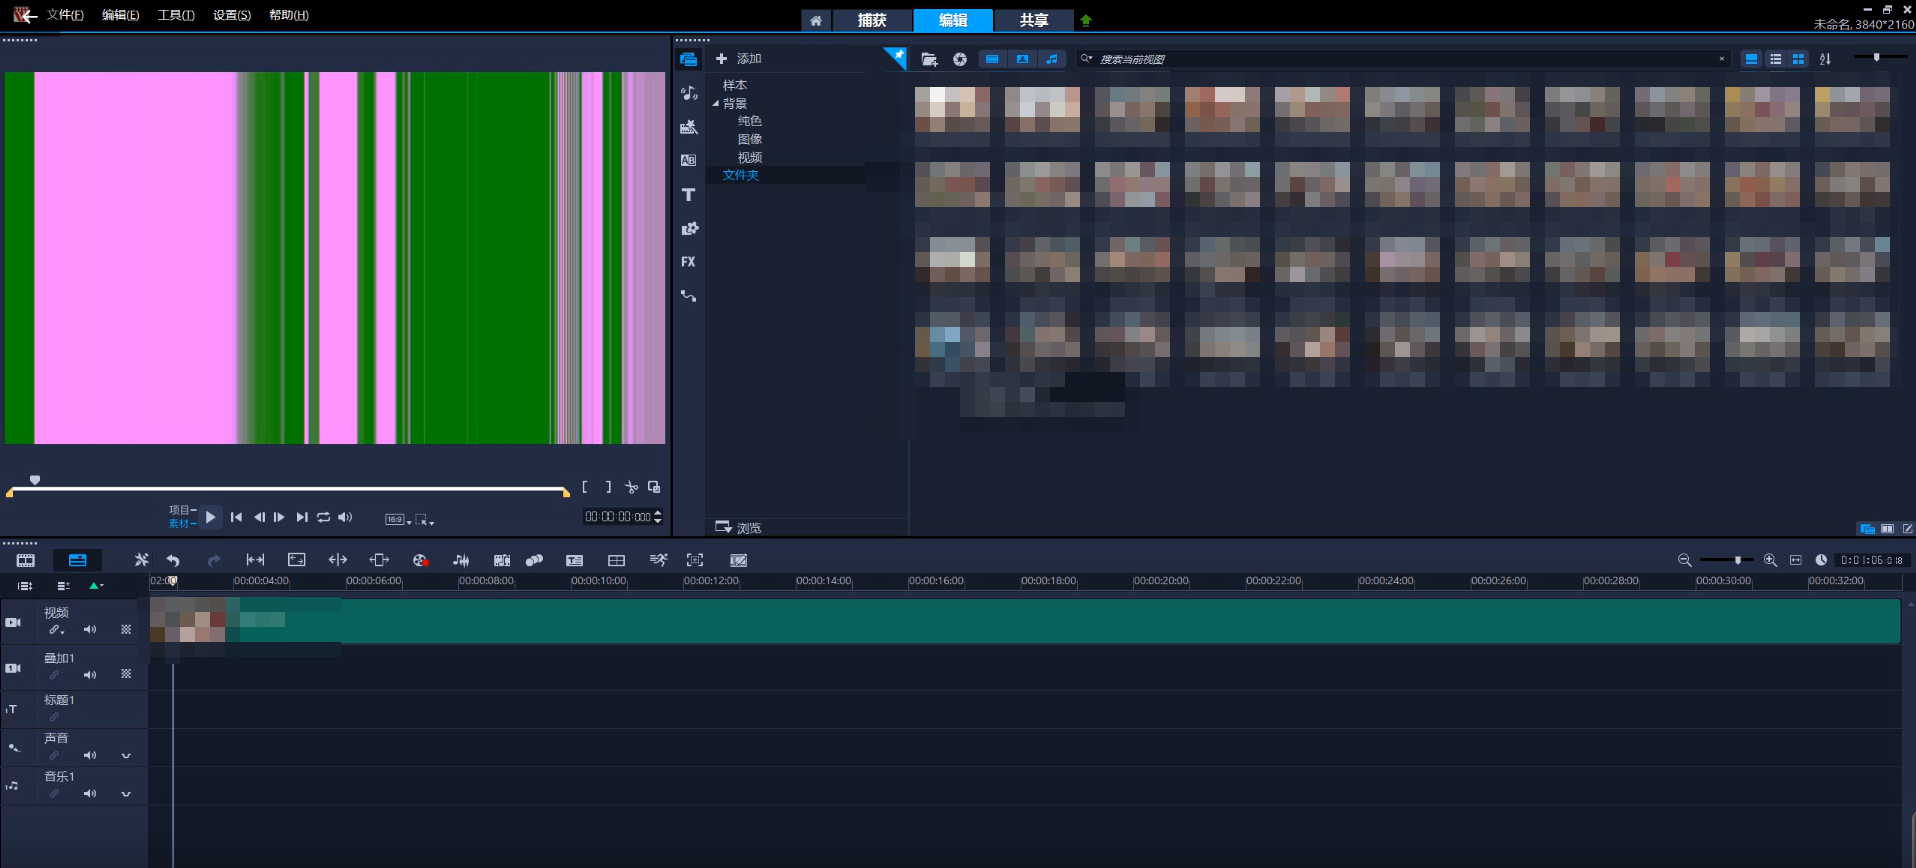Open the preview resize/crop mode dropdown
This screenshot has width=1916, height=868.
coord(424,519)
